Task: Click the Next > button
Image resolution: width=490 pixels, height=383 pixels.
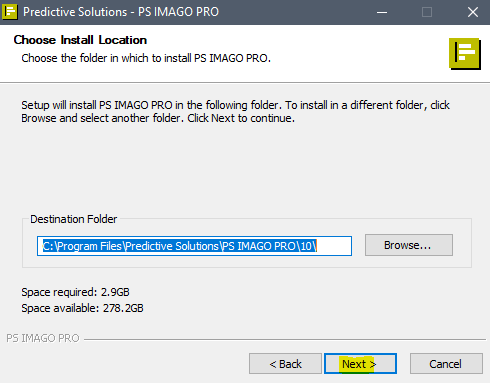Action: point(360,364)
